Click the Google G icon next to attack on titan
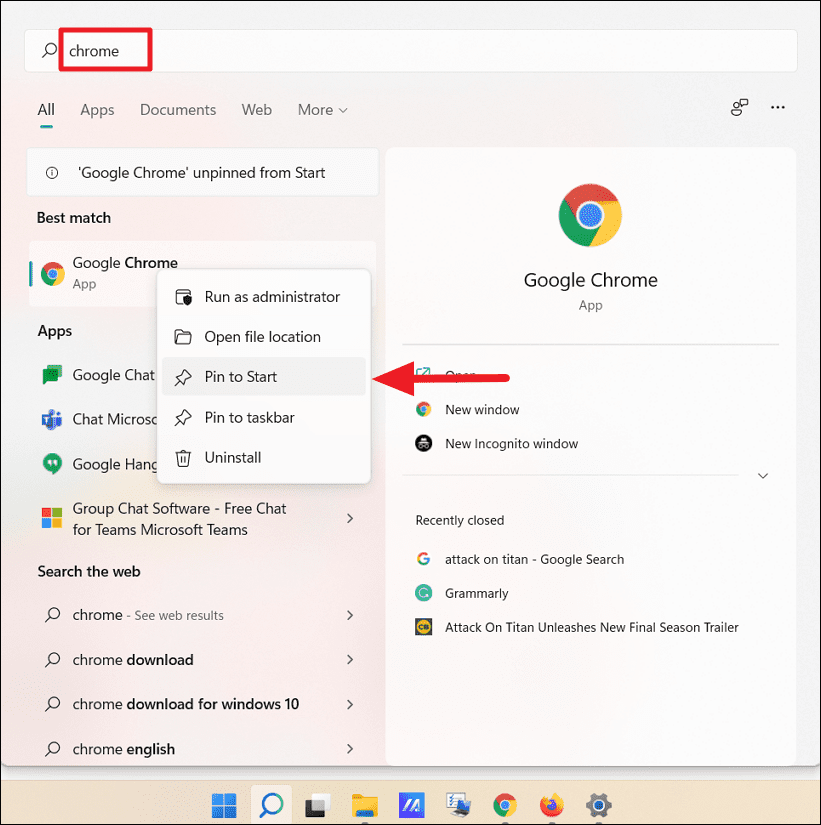 [x=424, y=559]
